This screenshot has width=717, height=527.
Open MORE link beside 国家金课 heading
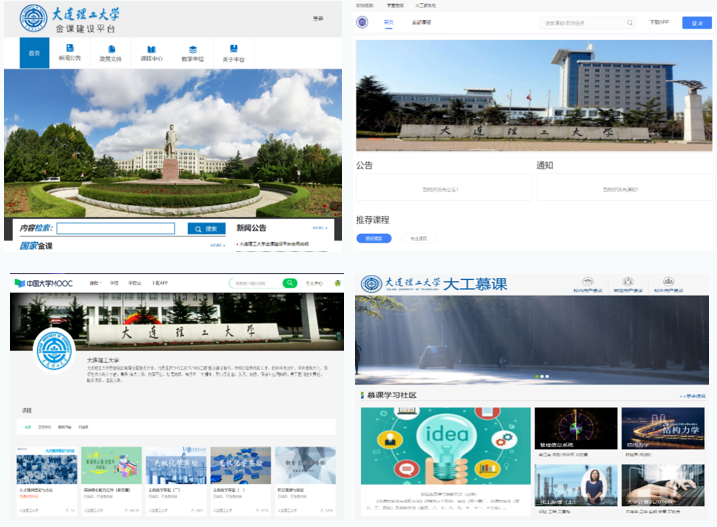coord(218,246)
